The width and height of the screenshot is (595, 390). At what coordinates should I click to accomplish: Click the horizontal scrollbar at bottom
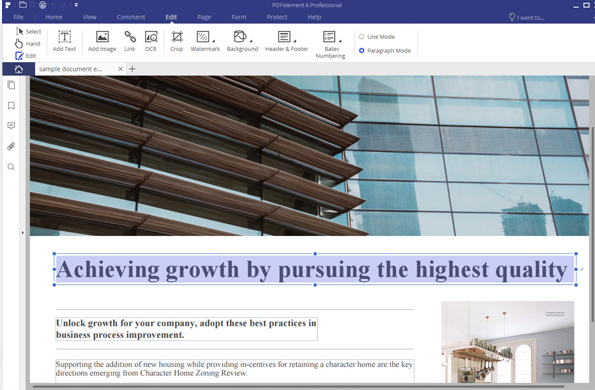click(x=299, y=387)
